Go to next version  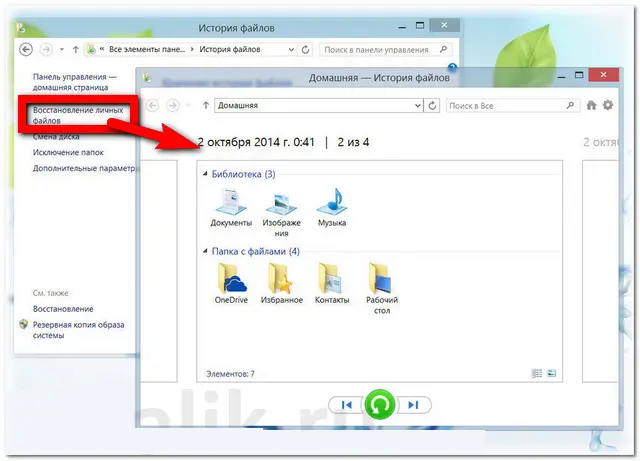[x=413, y=405]
